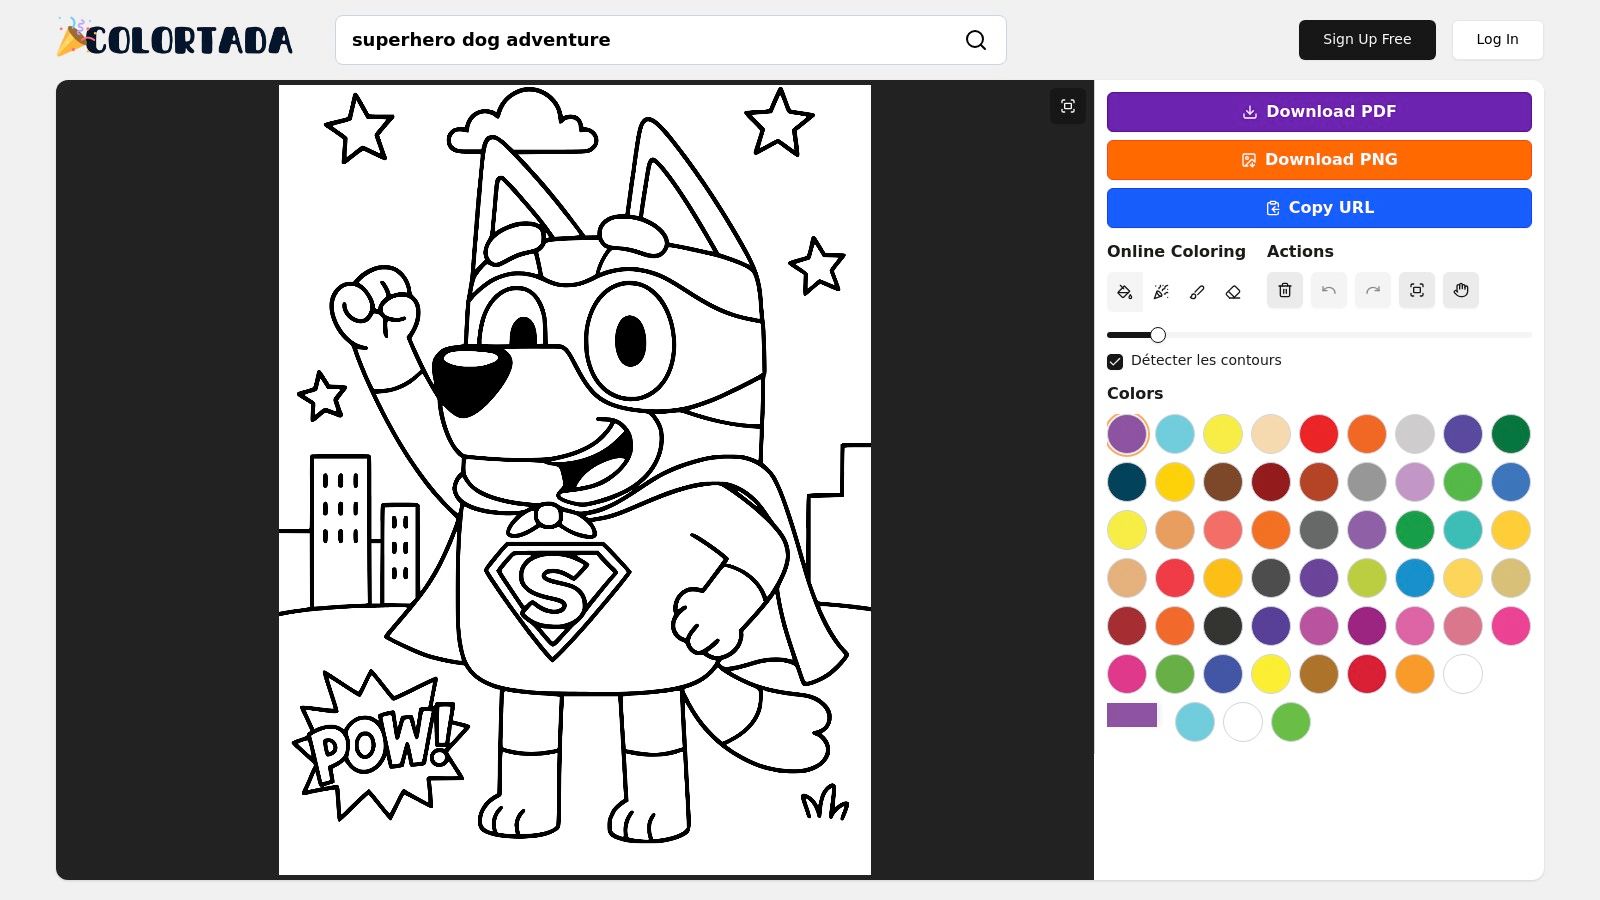
Task: Activate the Hand pan tool
Action: 1461,290
